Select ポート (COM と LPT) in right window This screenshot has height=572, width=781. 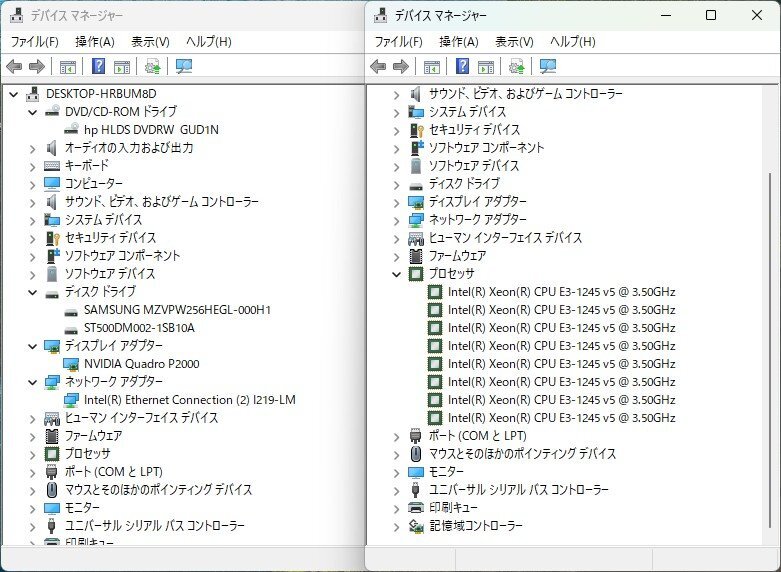coord(477,436)
